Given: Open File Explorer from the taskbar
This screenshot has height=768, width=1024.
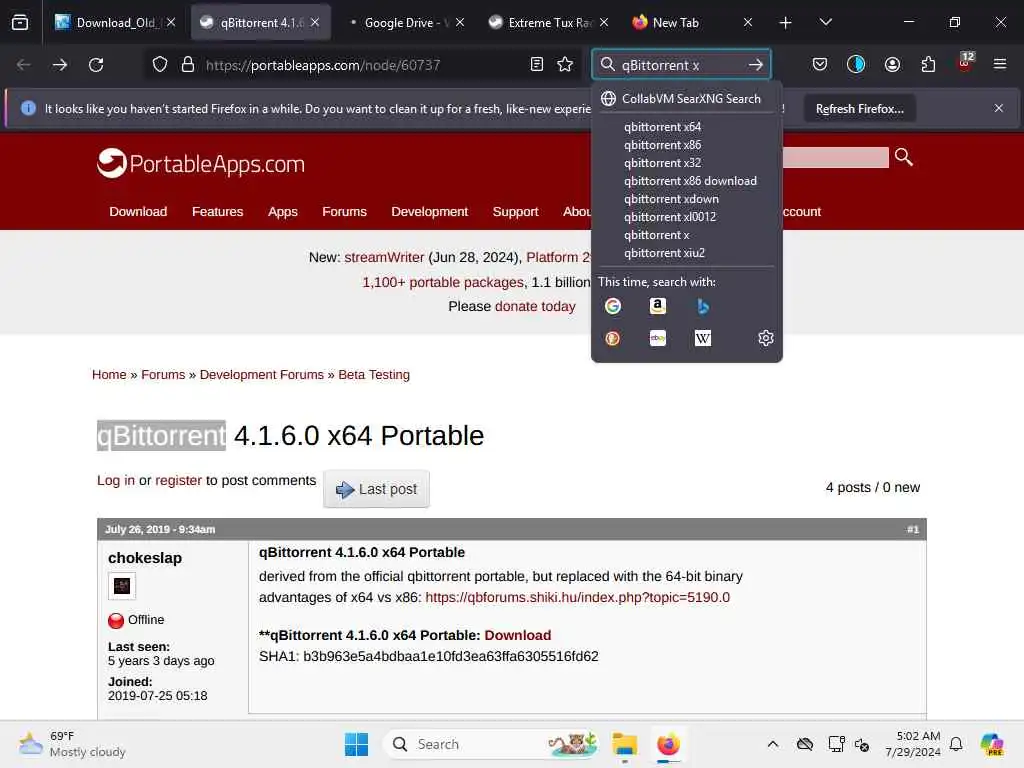Looking at the screenshot, I should pyautogui.click(x=624, y=744).
